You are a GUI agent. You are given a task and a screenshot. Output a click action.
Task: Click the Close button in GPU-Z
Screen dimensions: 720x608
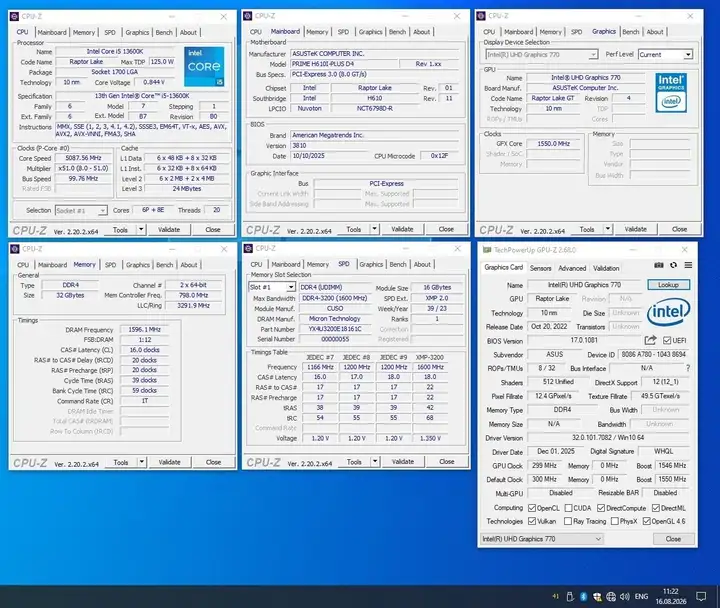coord(673,539)
